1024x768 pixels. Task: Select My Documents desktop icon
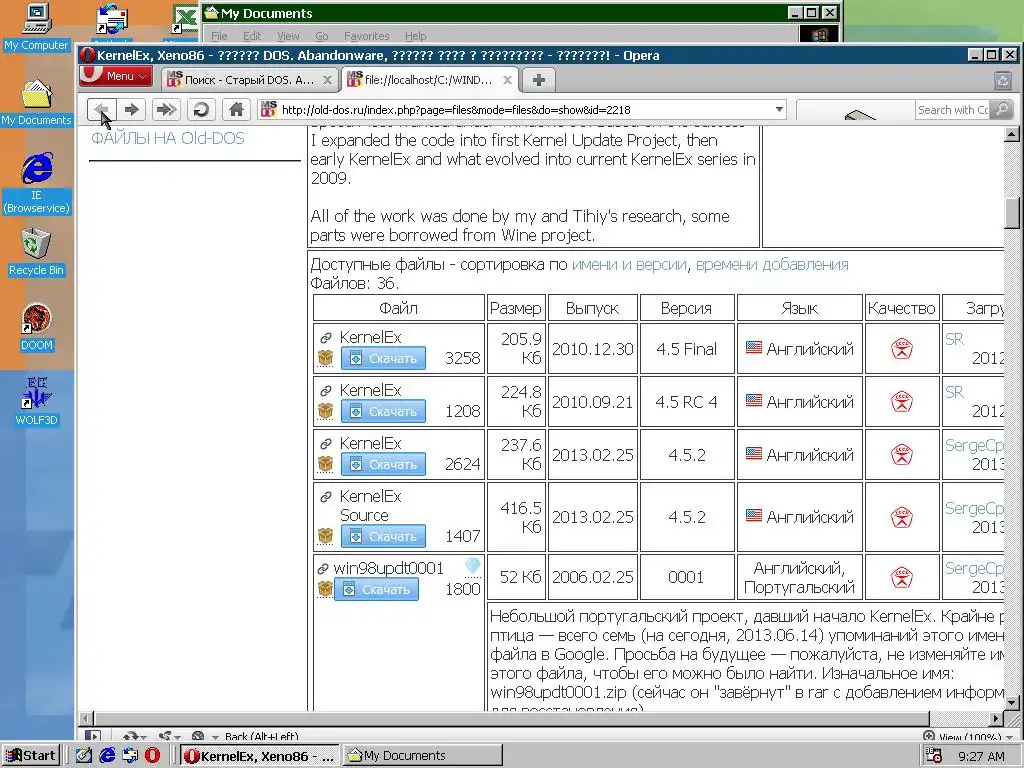tap(36, 102)
